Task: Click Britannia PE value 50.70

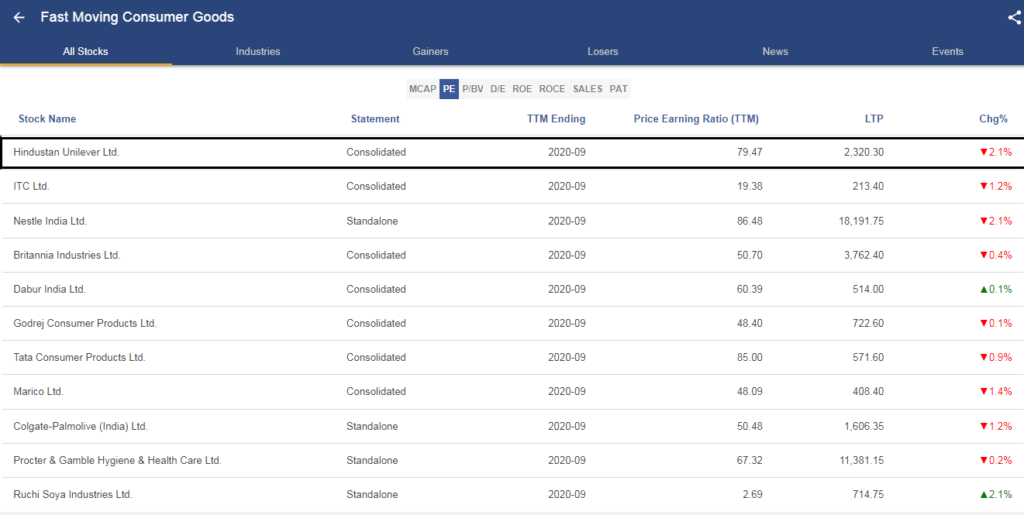Action: pyautogui.click(x=750, y=255)
